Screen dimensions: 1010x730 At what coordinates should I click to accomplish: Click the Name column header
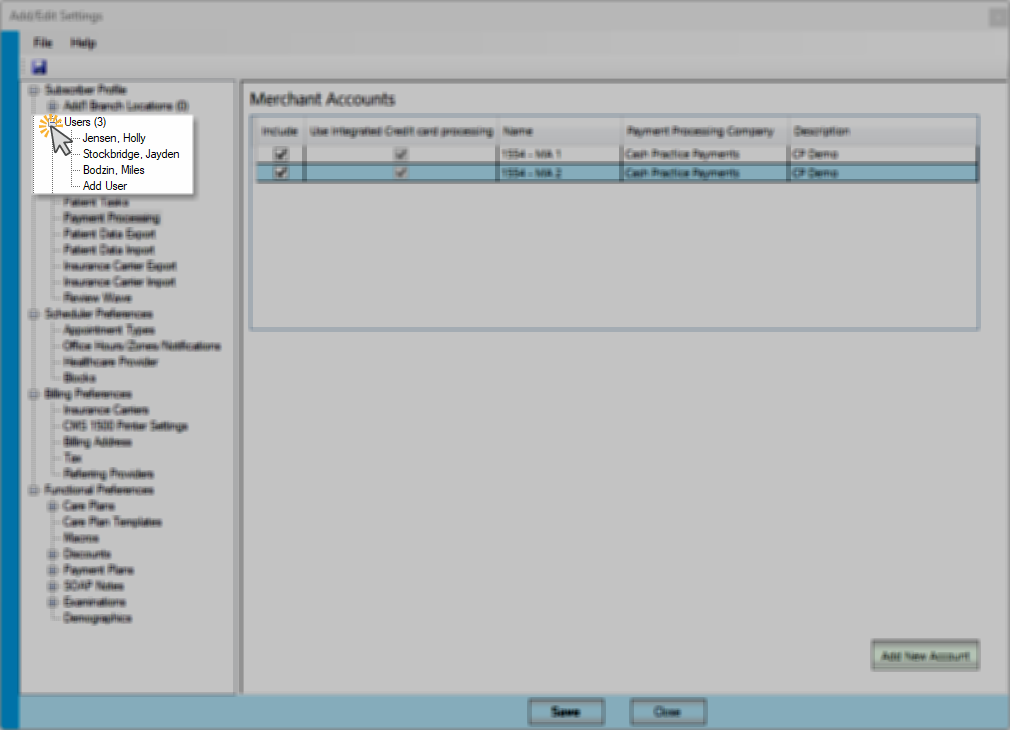(x=559, y=131)
